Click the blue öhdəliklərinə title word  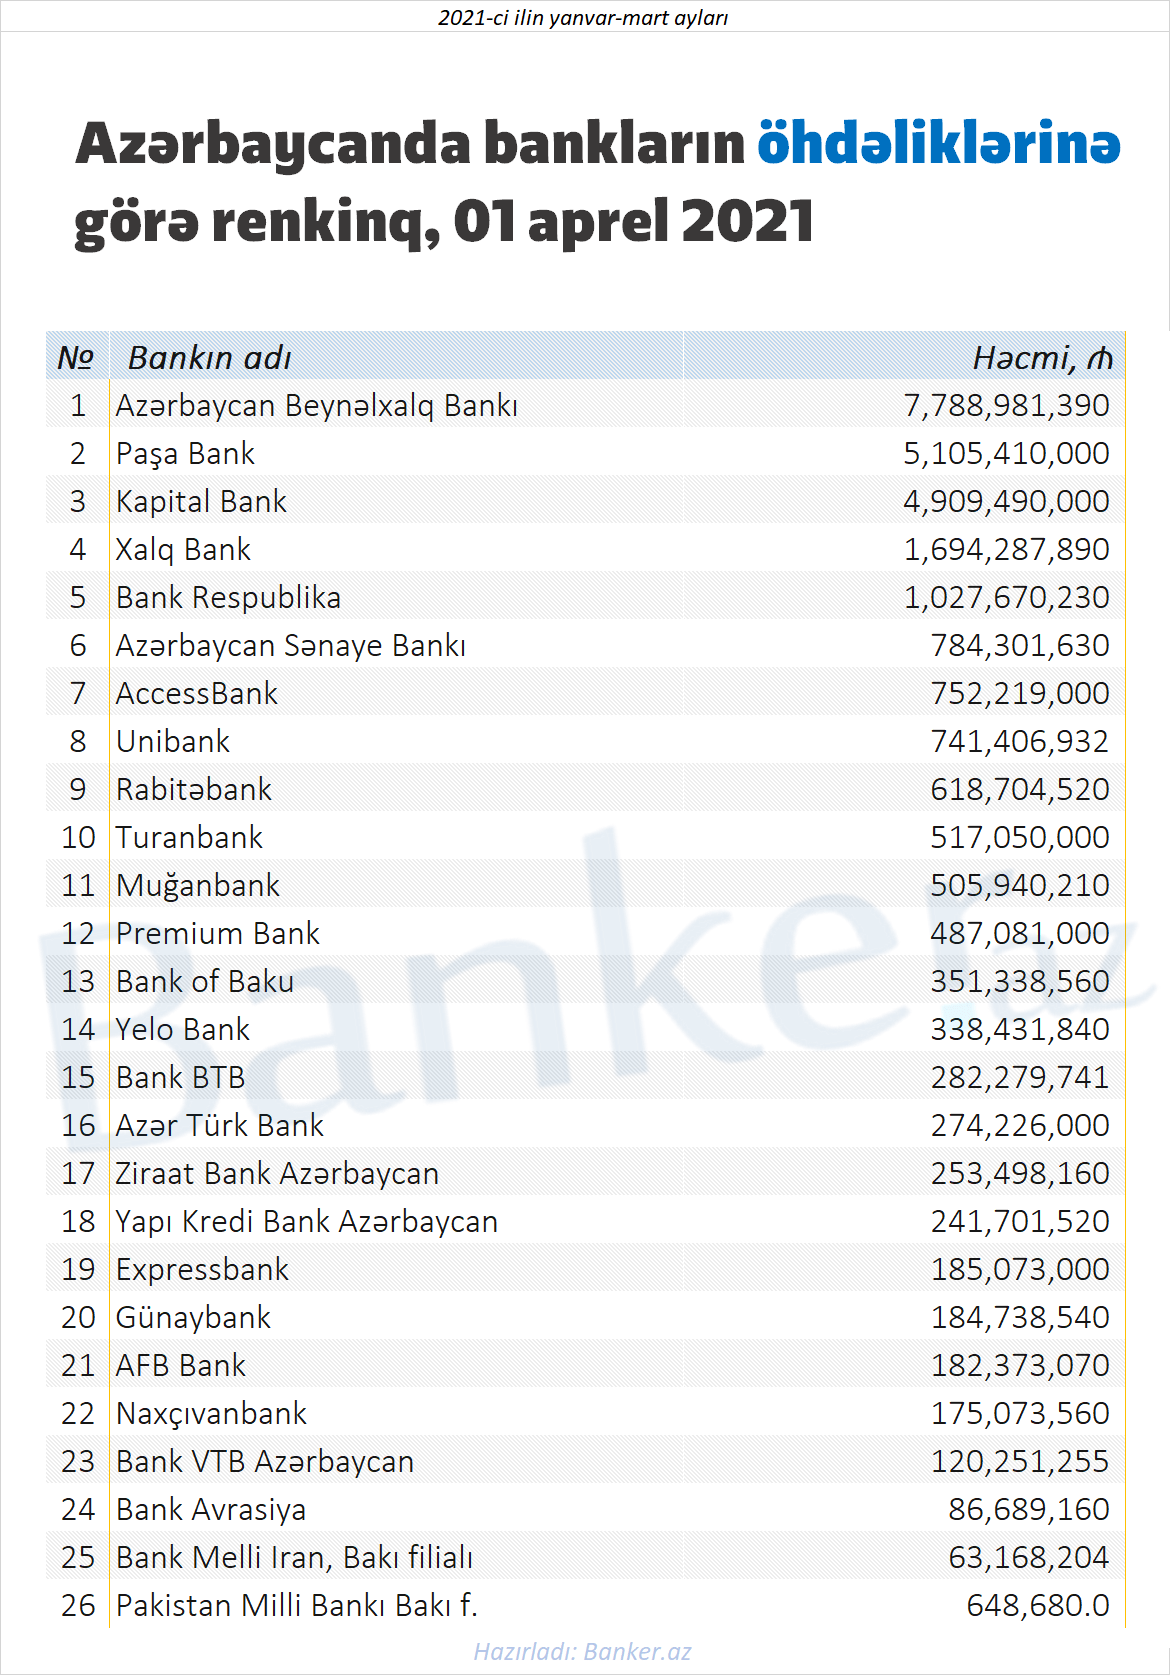tap(939, 142)
